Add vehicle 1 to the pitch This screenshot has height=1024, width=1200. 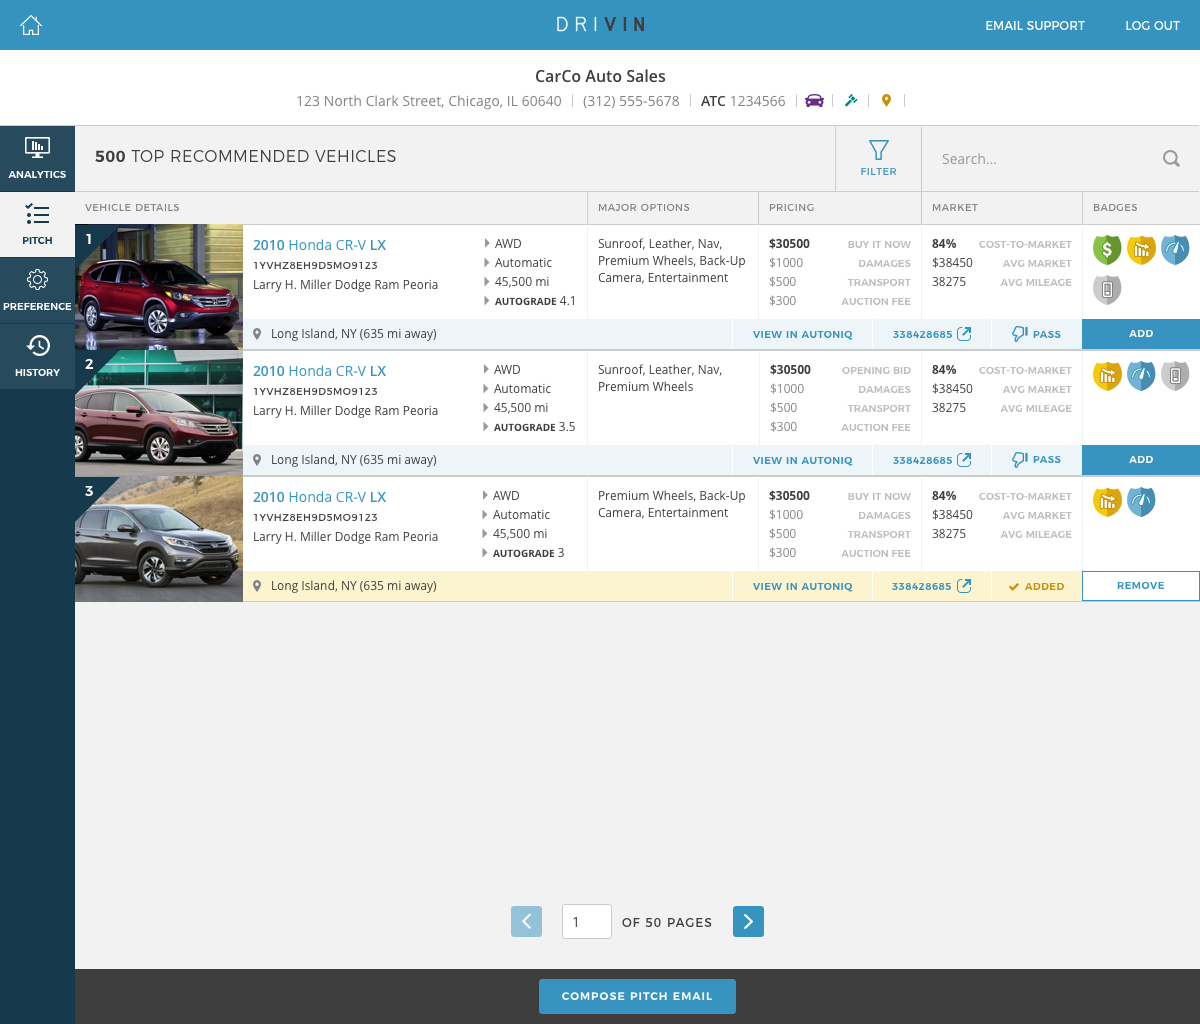pos(1141,334)
